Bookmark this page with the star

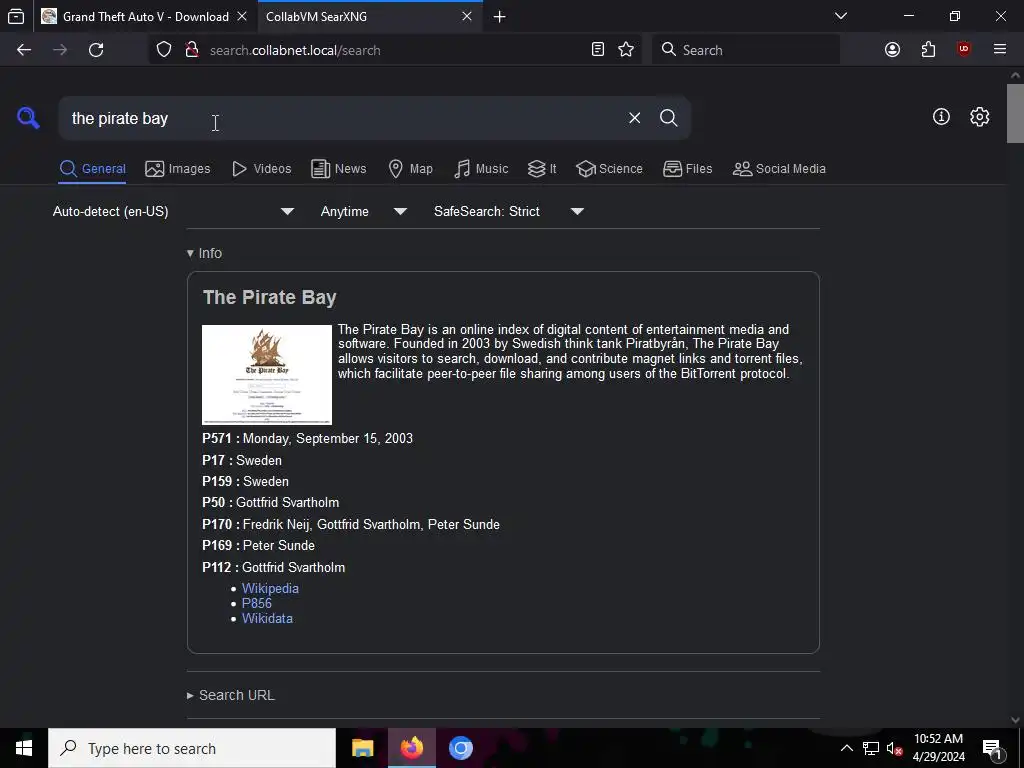click(626, 50)
